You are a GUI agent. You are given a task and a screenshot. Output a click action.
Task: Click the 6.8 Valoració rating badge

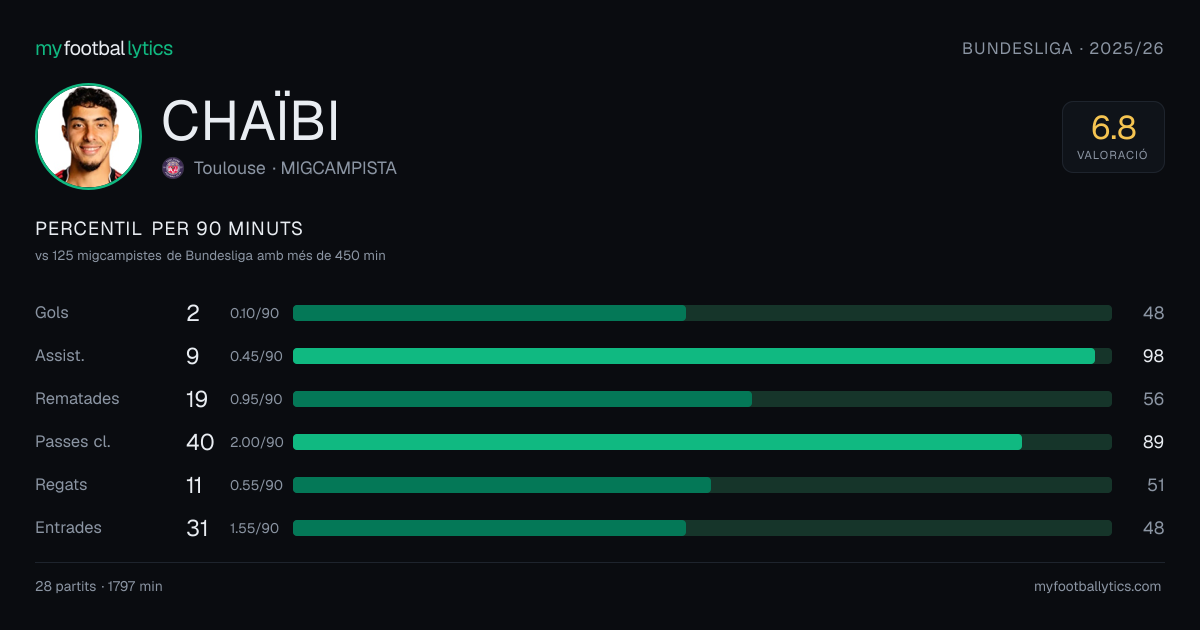click(1113, 137)
